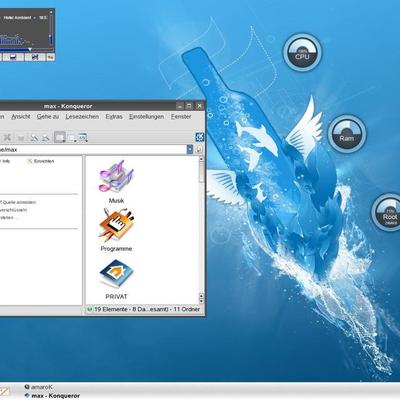400x400 pixels.
Task: Click the CPU gauge desktop widget
Action: 302,52
